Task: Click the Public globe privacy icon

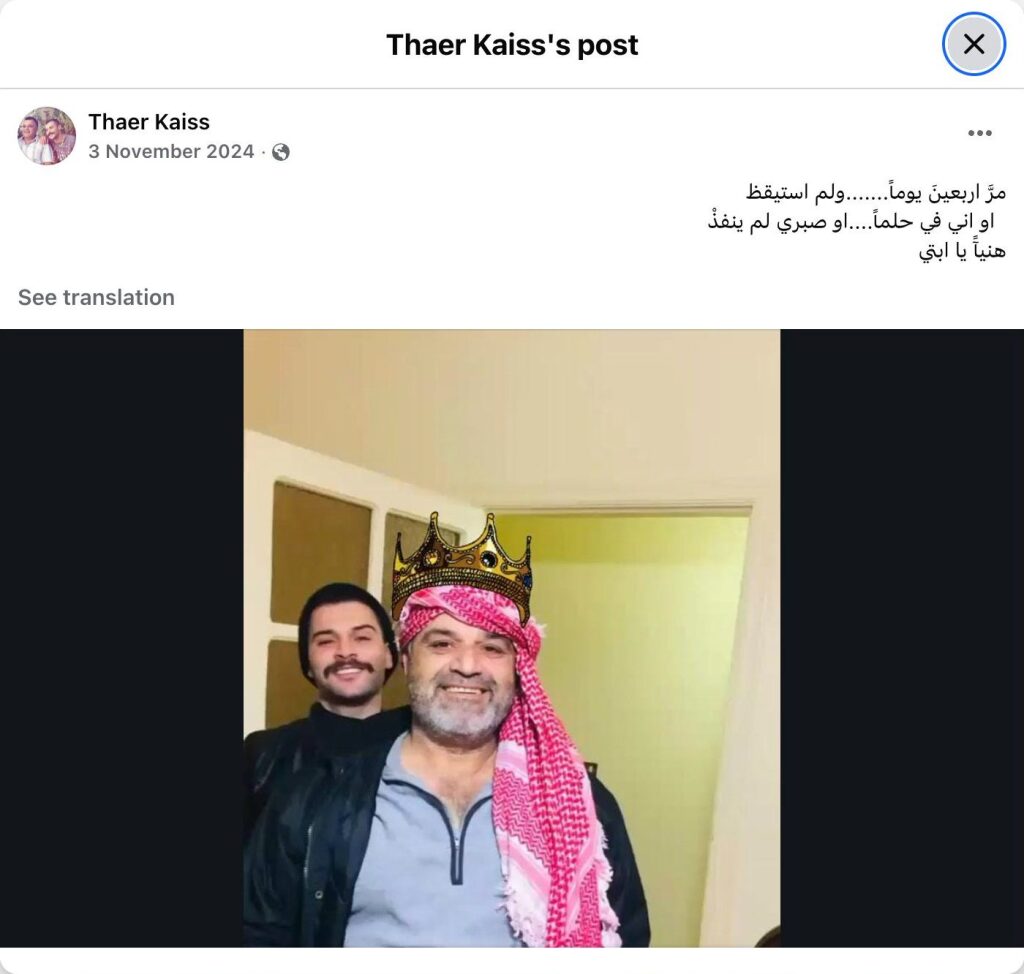Action: click(281, 152)
